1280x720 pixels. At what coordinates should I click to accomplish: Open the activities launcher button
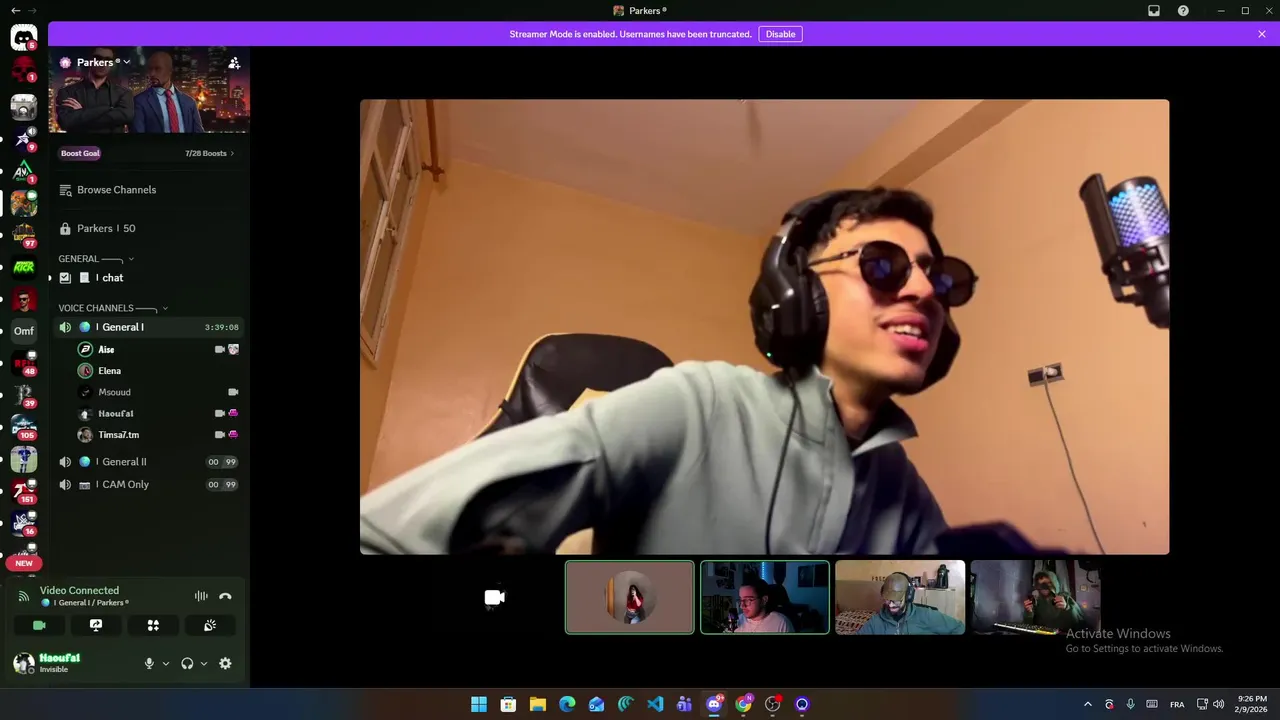pos(153,625)
